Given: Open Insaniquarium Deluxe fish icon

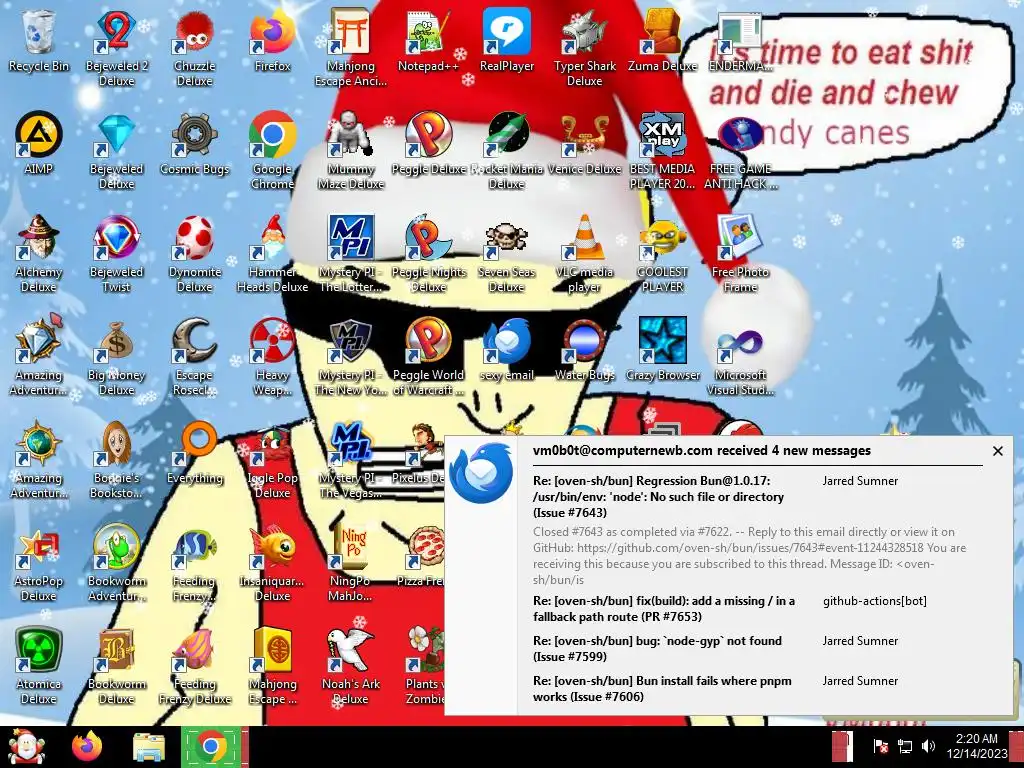Looking at the screenshot, I should 272,563.
